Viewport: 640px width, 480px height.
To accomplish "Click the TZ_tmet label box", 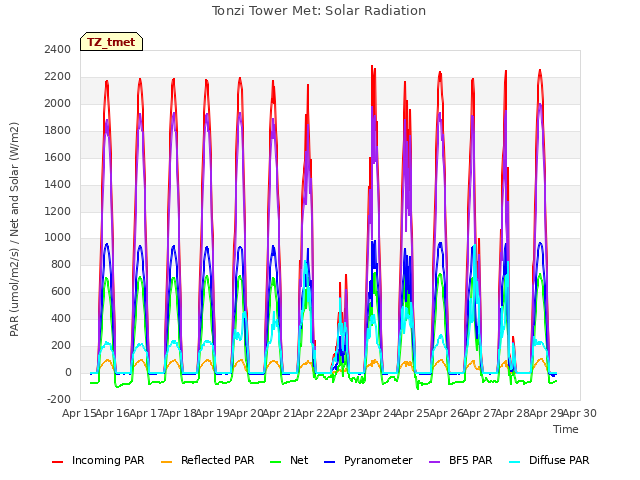I will click(111, 42).
